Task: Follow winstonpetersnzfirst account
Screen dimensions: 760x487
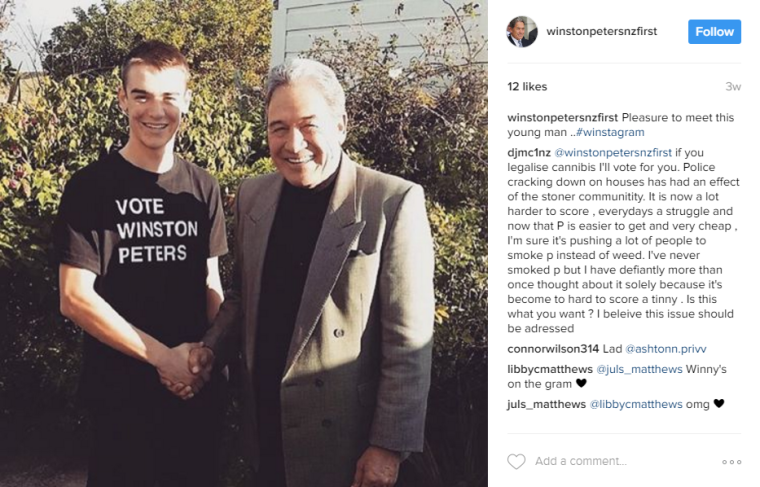Action: 714,31
